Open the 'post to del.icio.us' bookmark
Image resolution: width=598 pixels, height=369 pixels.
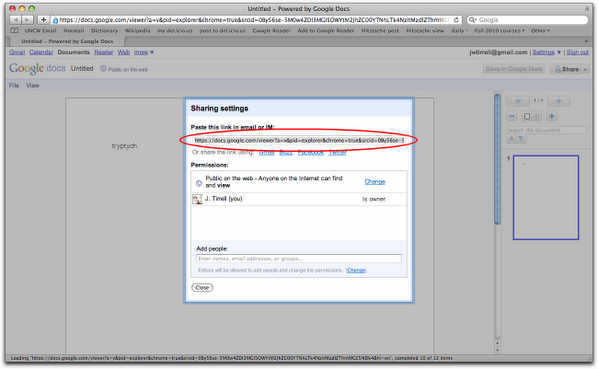(222, 30)
